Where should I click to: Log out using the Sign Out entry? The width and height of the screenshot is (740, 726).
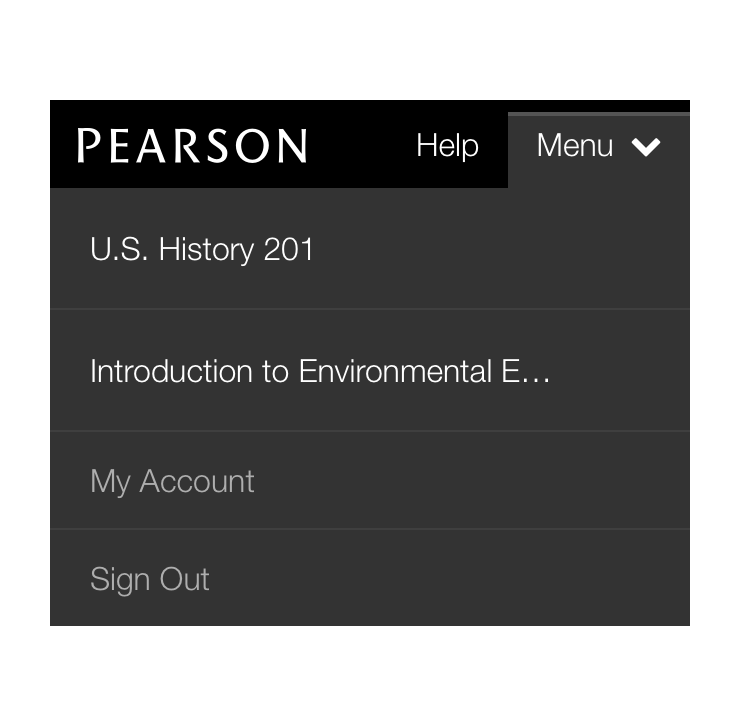(x=150, y=579)
